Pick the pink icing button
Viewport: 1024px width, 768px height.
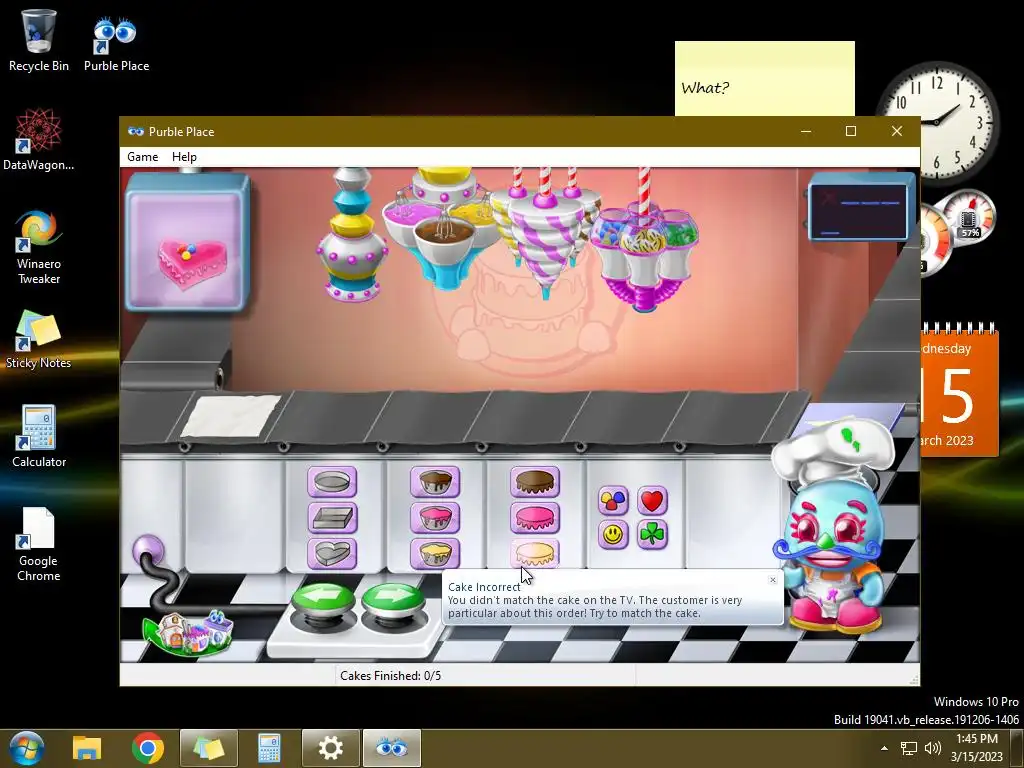(x=535, y=518)
